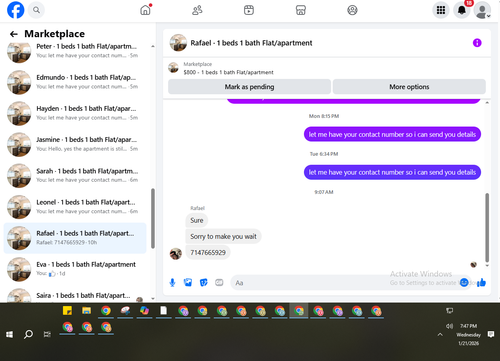
Task: Open the conversation with Jasmine
Action: (75, 144)
